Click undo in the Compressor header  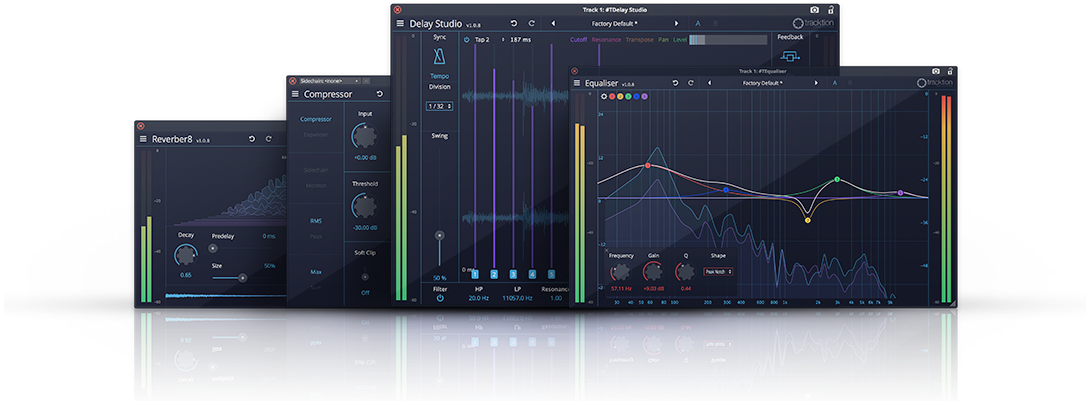(x=380, y=94)
